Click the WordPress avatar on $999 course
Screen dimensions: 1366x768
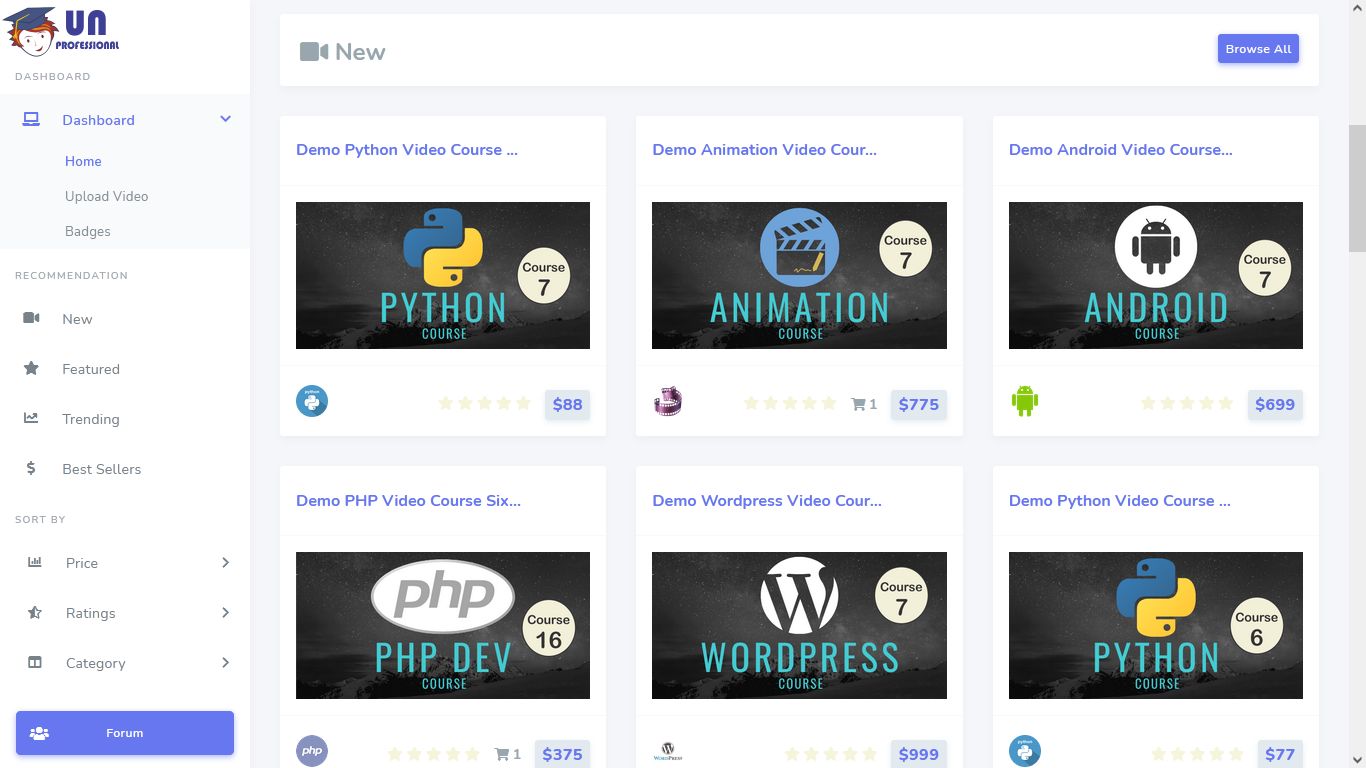668,751
